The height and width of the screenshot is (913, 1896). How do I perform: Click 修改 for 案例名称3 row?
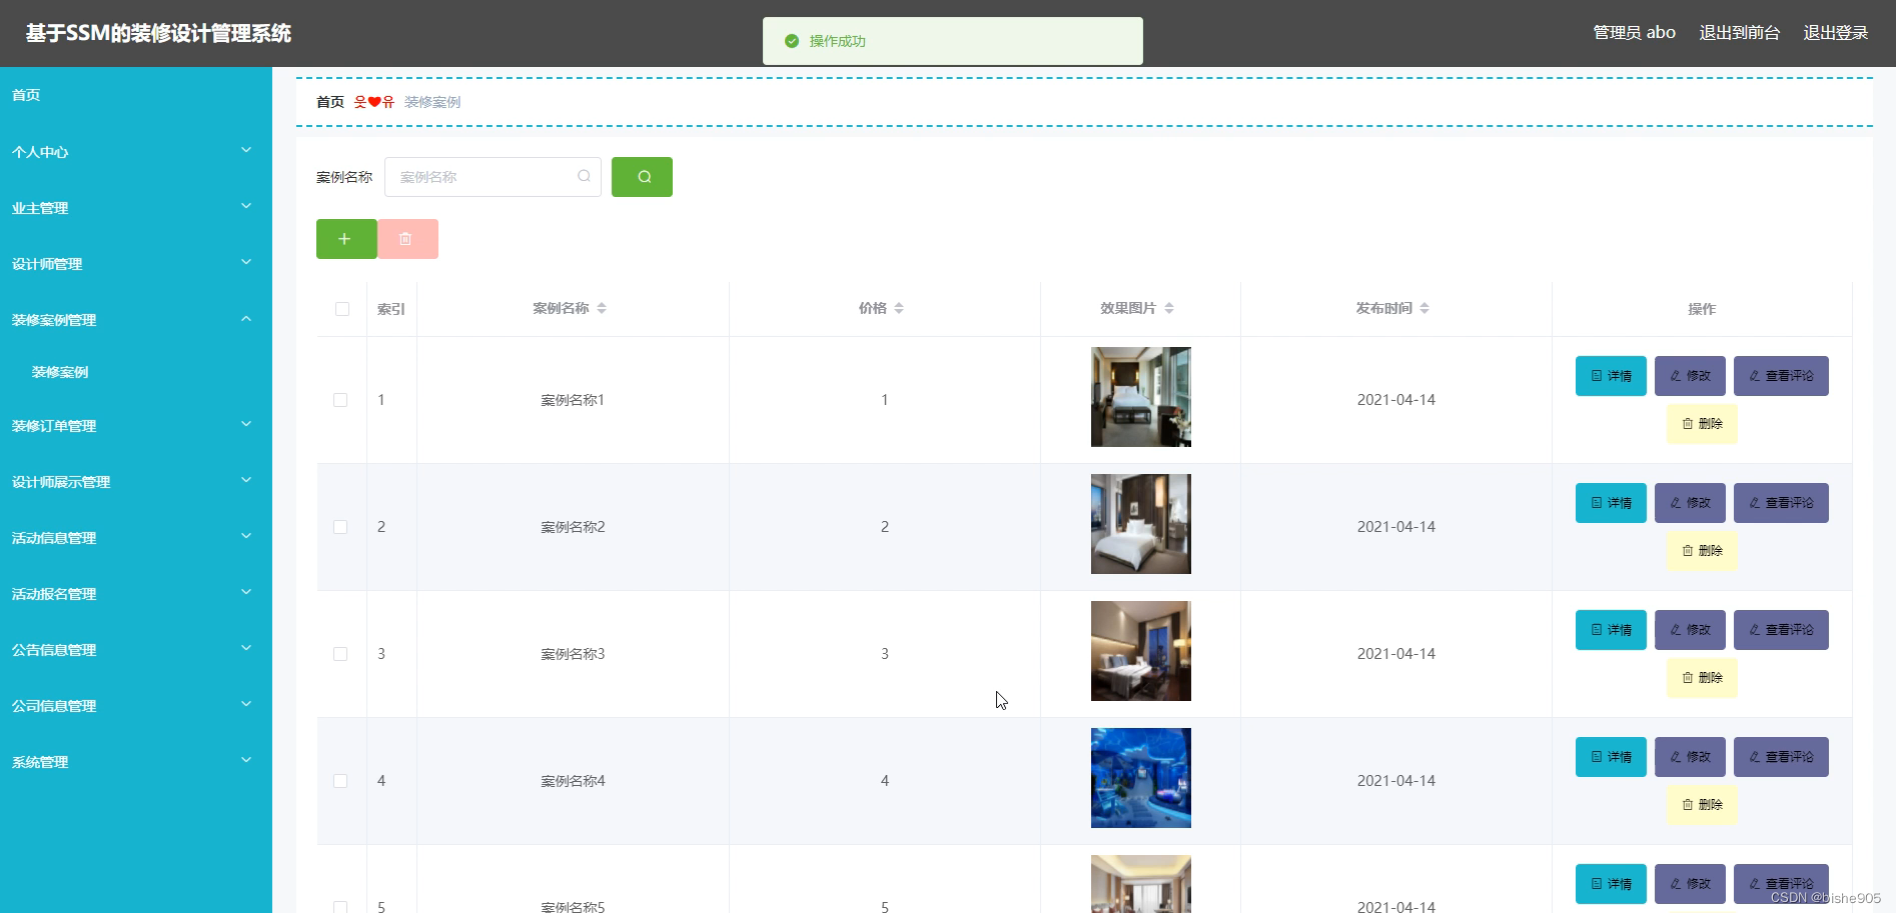[x=1690, y=630]
